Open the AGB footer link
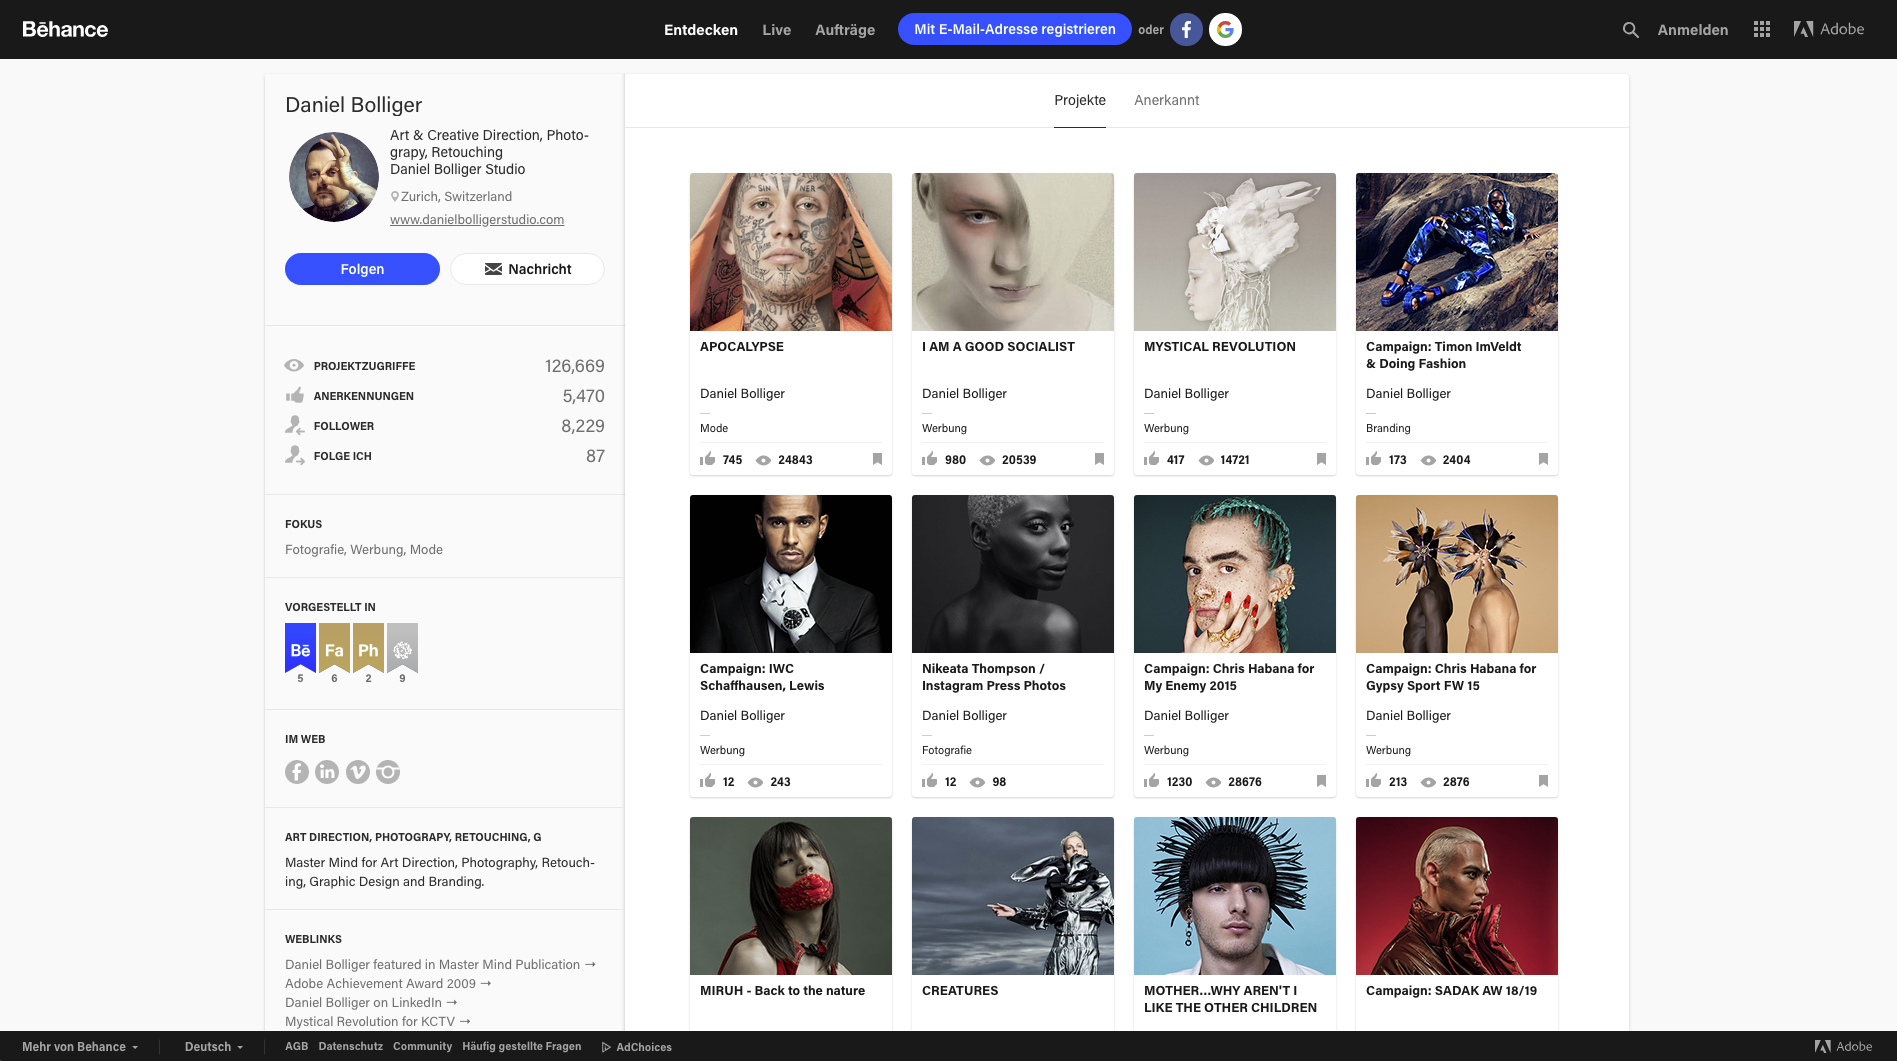 pos(297,1047)
